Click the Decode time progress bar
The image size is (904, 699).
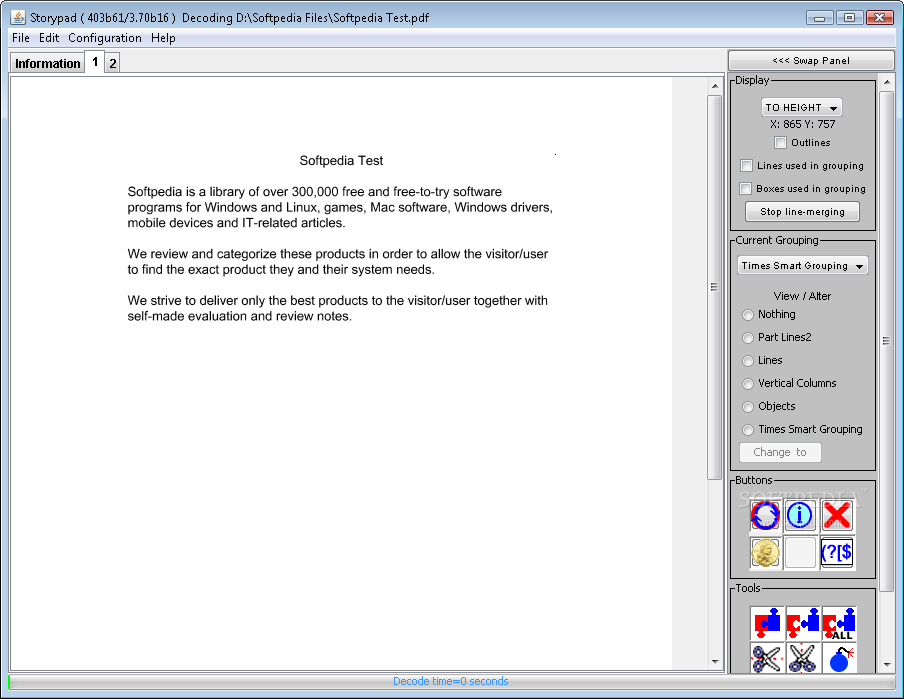[x=451, y=681]
